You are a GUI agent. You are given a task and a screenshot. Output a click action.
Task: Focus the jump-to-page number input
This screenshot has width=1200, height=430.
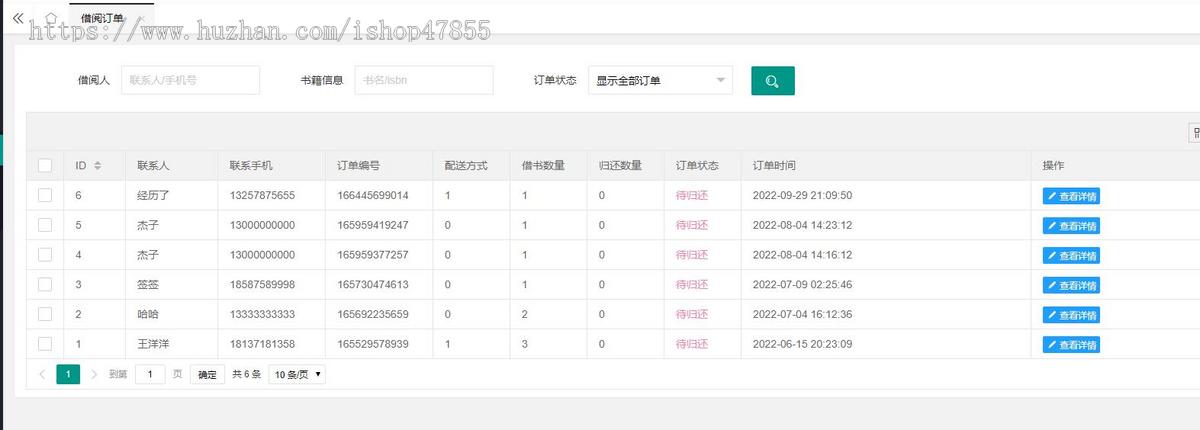tap(150, 375)
